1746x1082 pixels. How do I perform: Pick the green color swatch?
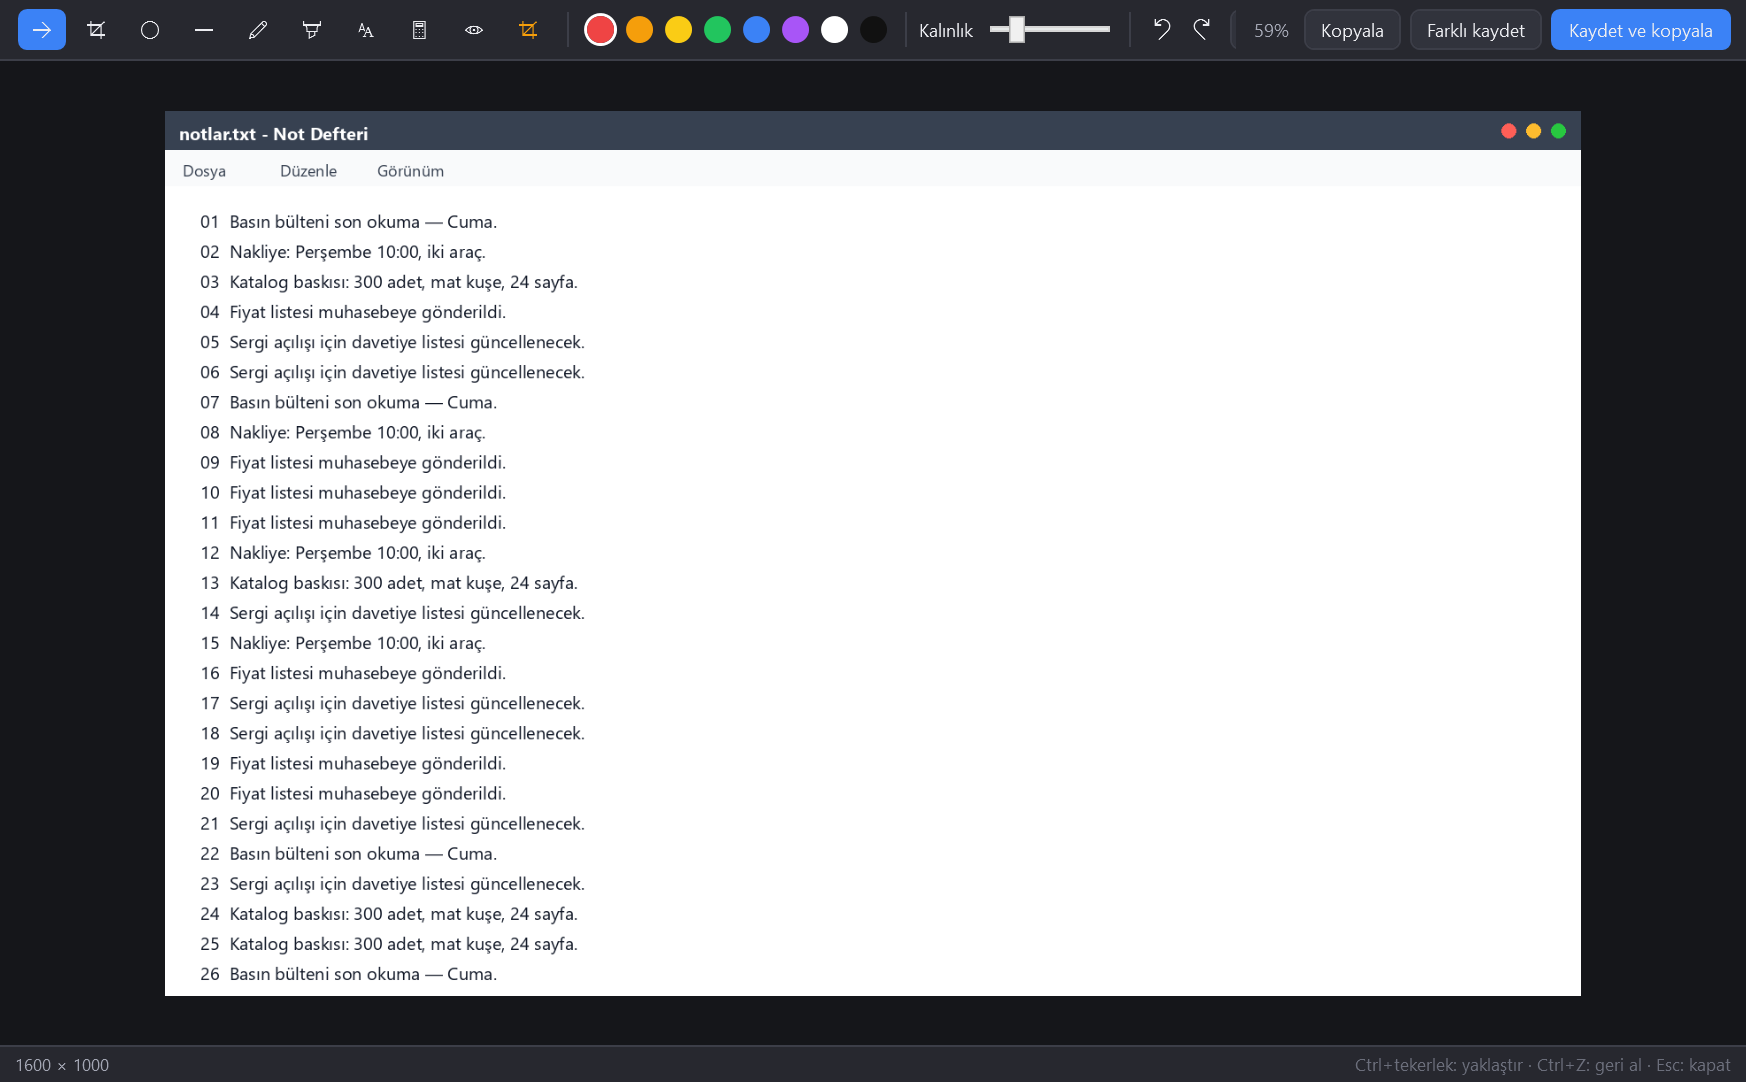click(x=717, y=30)
